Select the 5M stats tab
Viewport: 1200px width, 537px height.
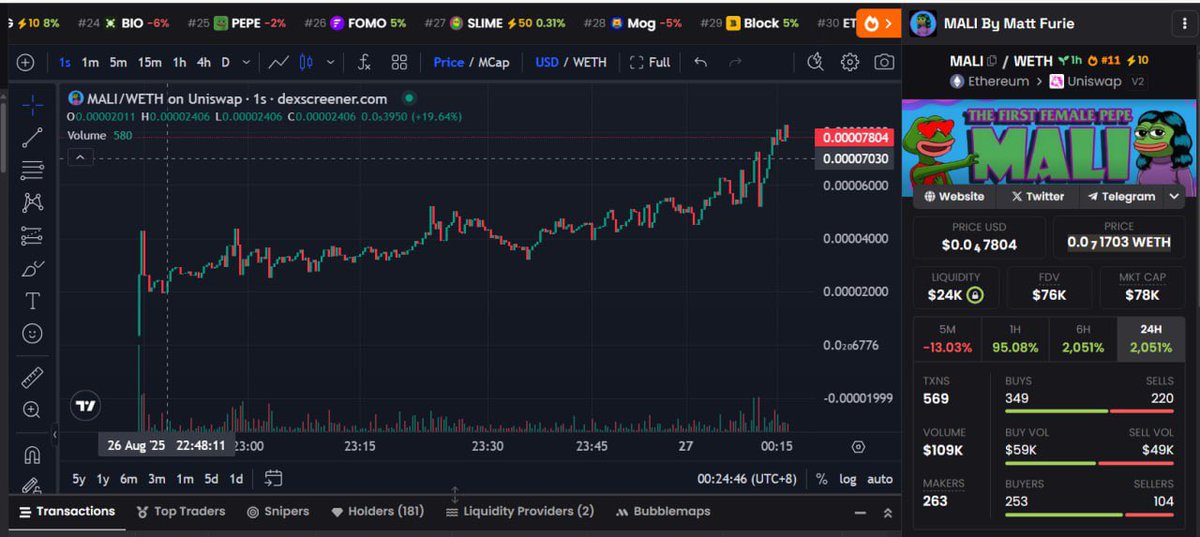click(x=947, y=339)
